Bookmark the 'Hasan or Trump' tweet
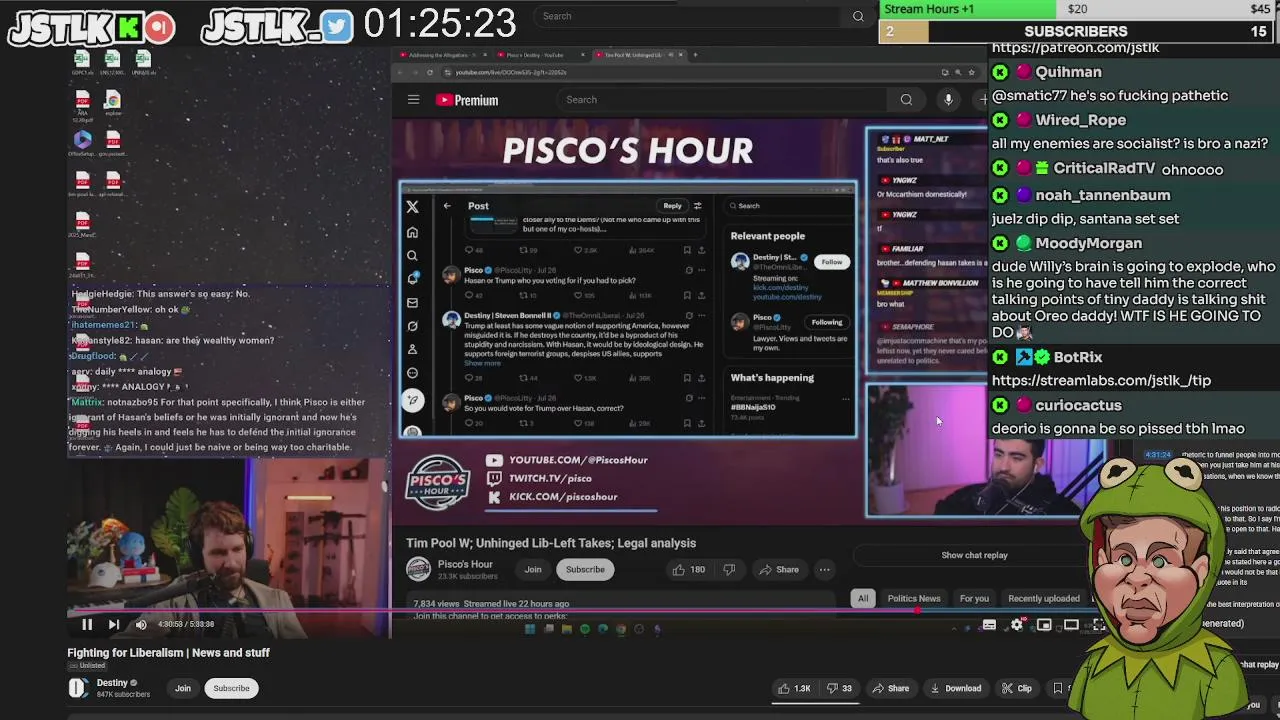This screenshot has width=1280, height=720. pyautogui.click(x=687, y=295)
